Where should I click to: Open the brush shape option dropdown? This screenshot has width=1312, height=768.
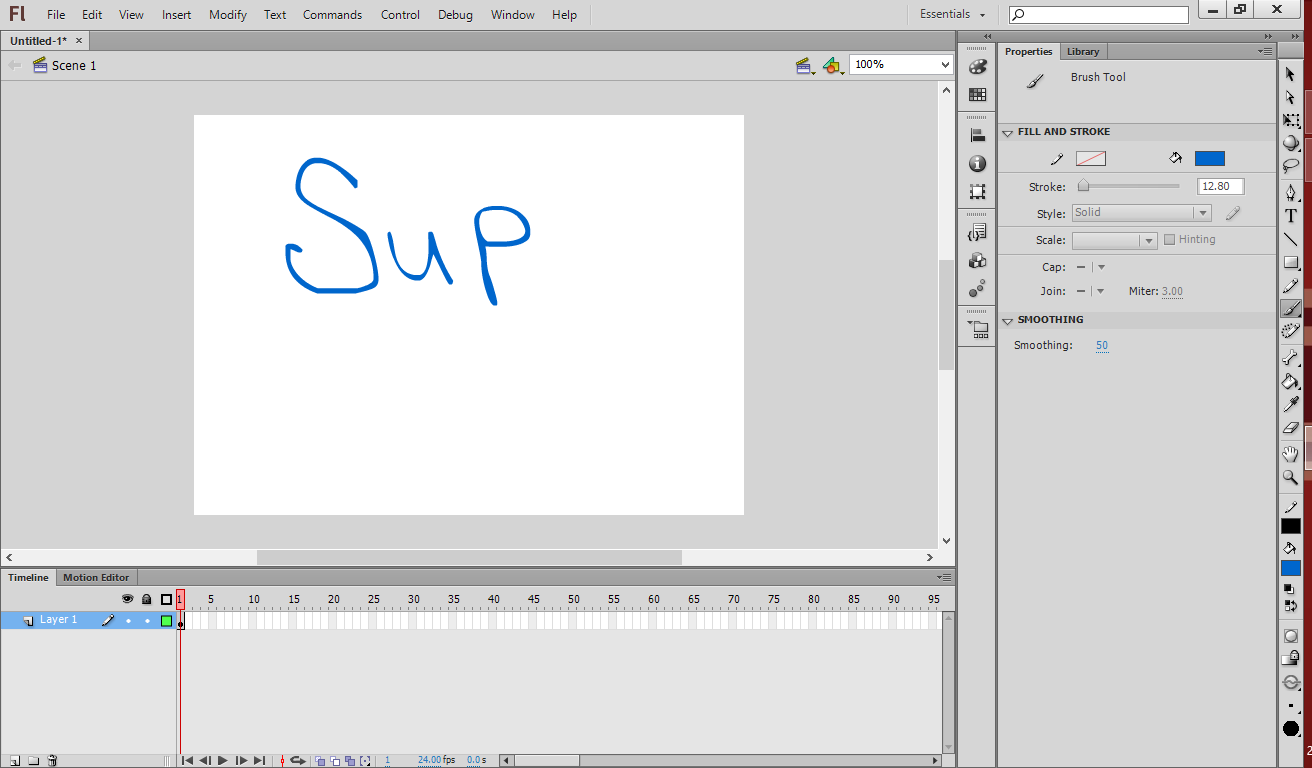point(1291,729)
